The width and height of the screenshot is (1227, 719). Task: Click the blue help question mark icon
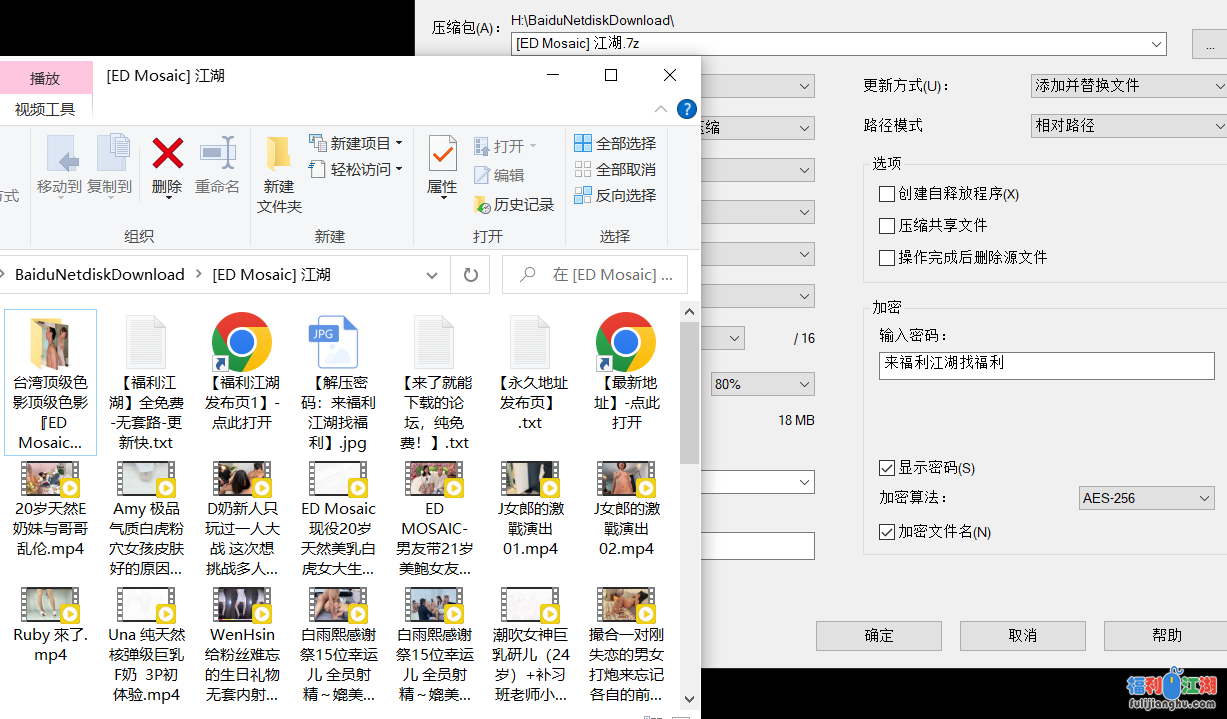tap(686, 109)
